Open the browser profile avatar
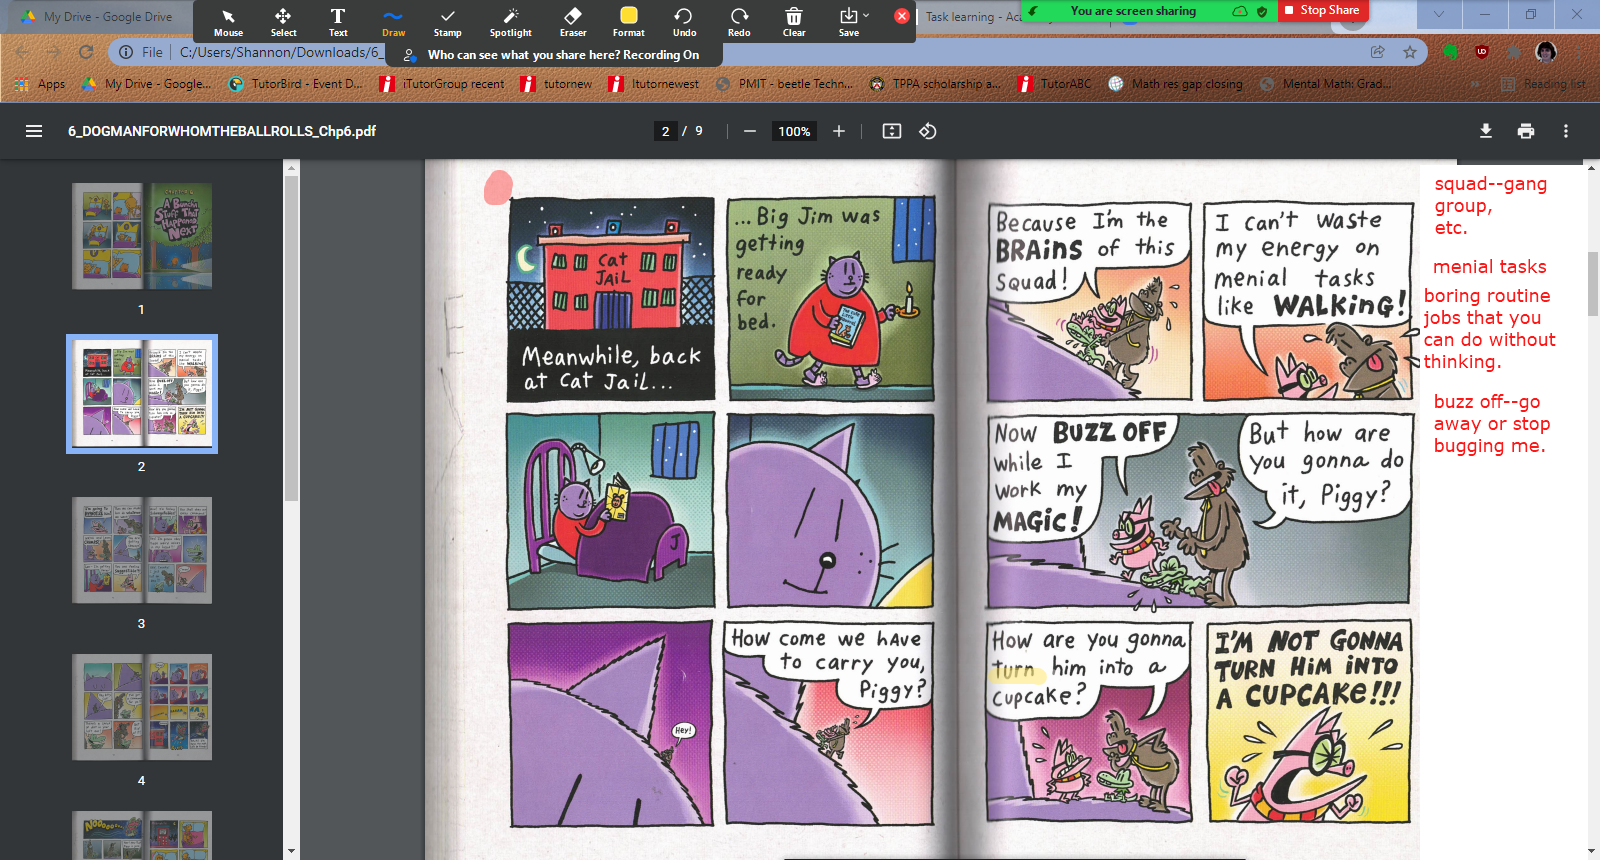This screenshot has width=1600, height=860. click(x=1546, y=52)
